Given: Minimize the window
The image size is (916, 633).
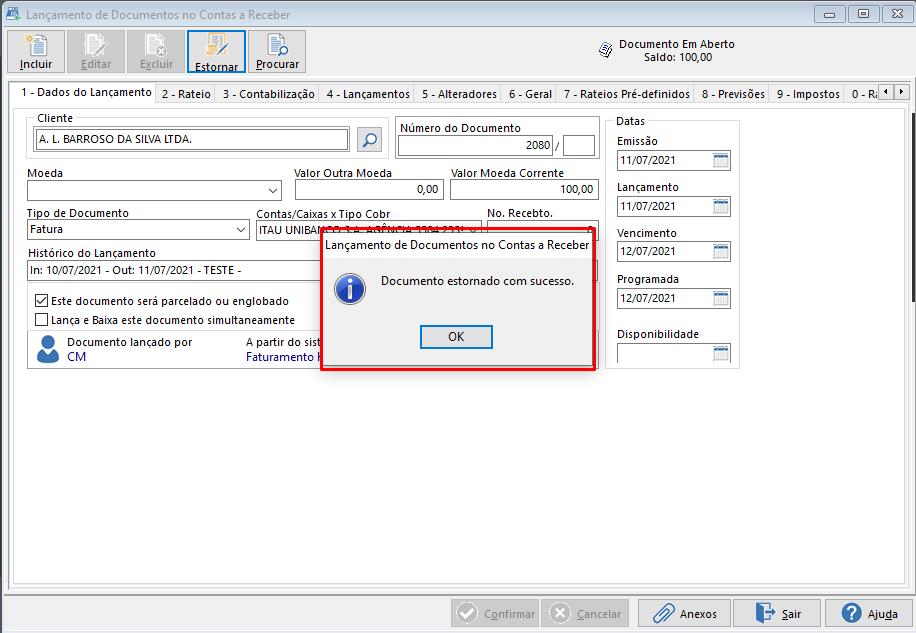Looking at the screenshot, I should point(830,14).
